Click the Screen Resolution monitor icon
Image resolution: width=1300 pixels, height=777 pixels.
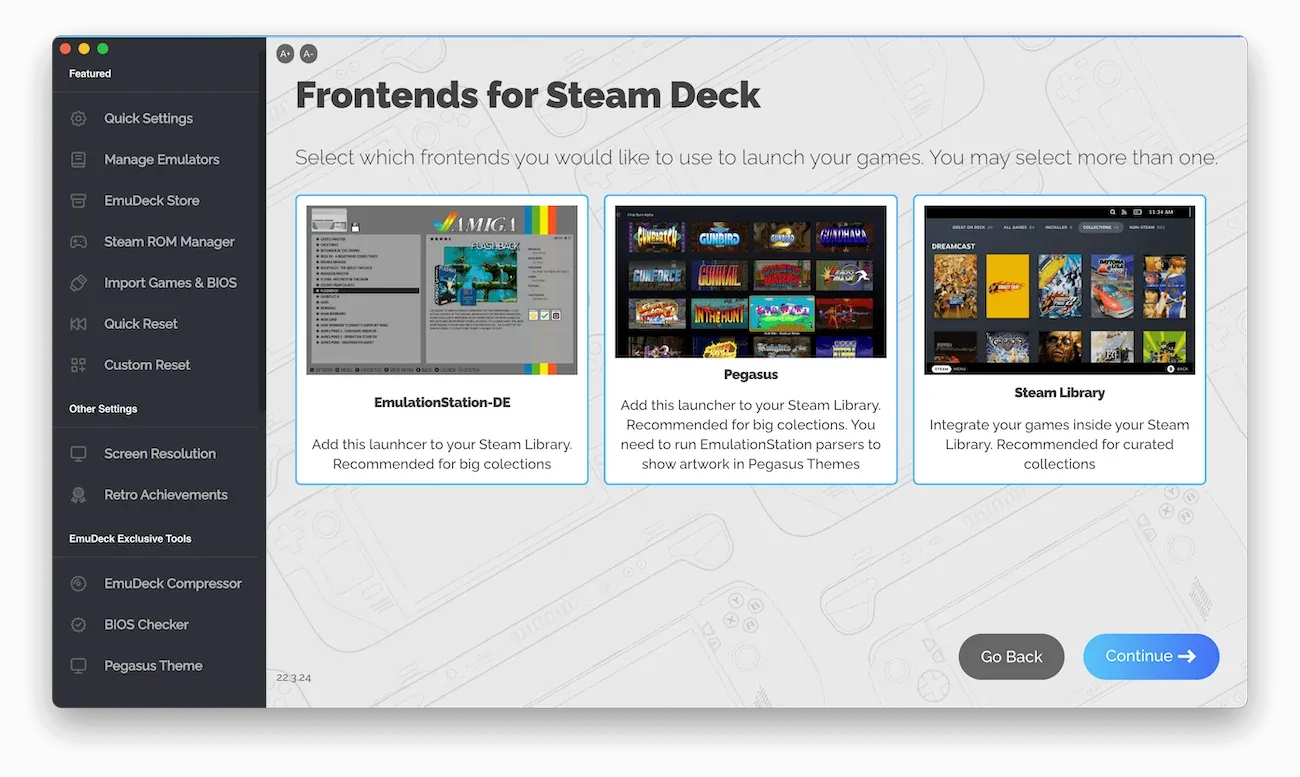[78, 454]
